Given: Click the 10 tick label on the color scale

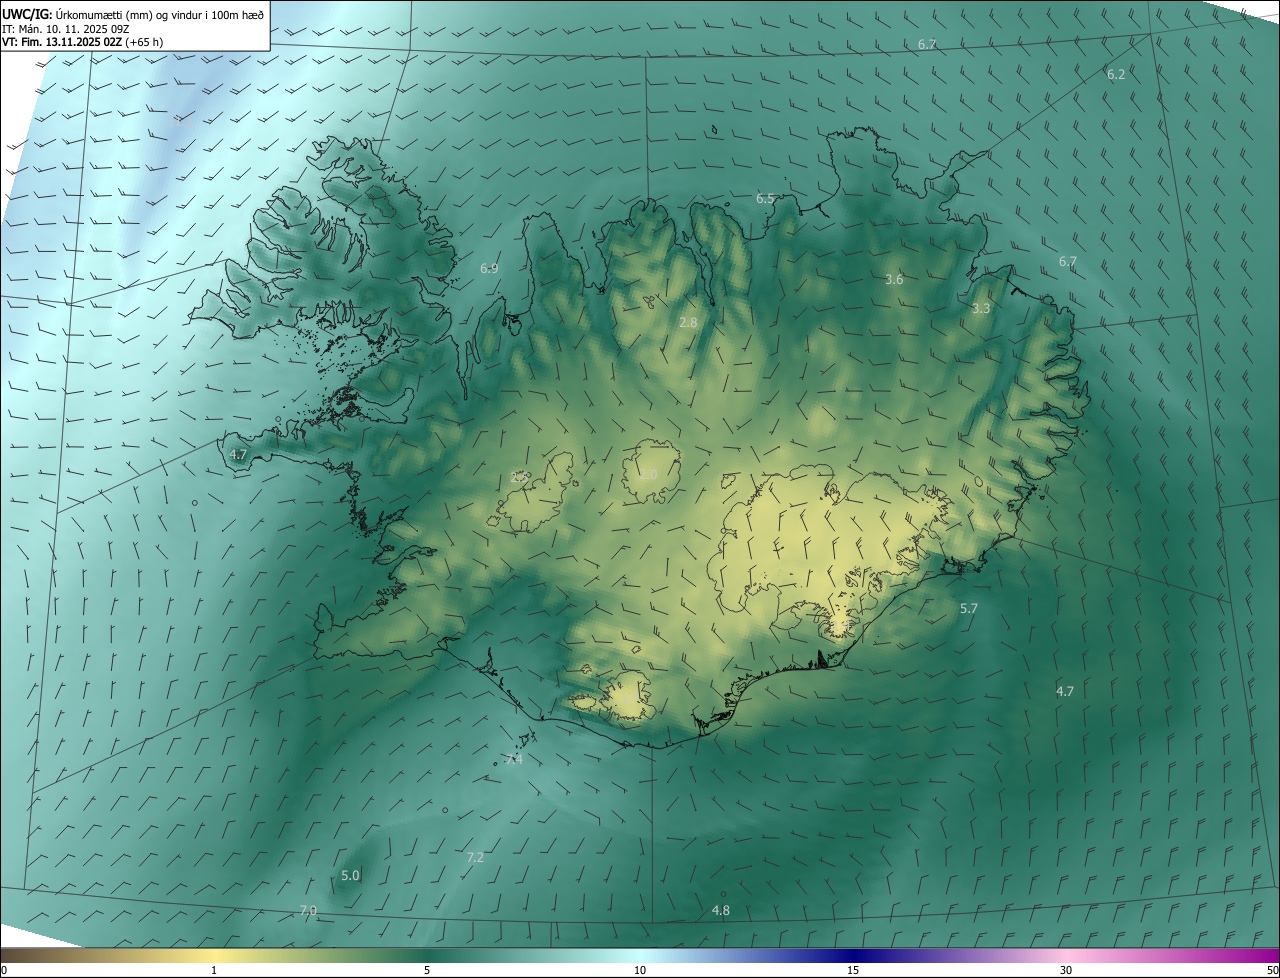Looking at the screenshot, I should [640, 970].
